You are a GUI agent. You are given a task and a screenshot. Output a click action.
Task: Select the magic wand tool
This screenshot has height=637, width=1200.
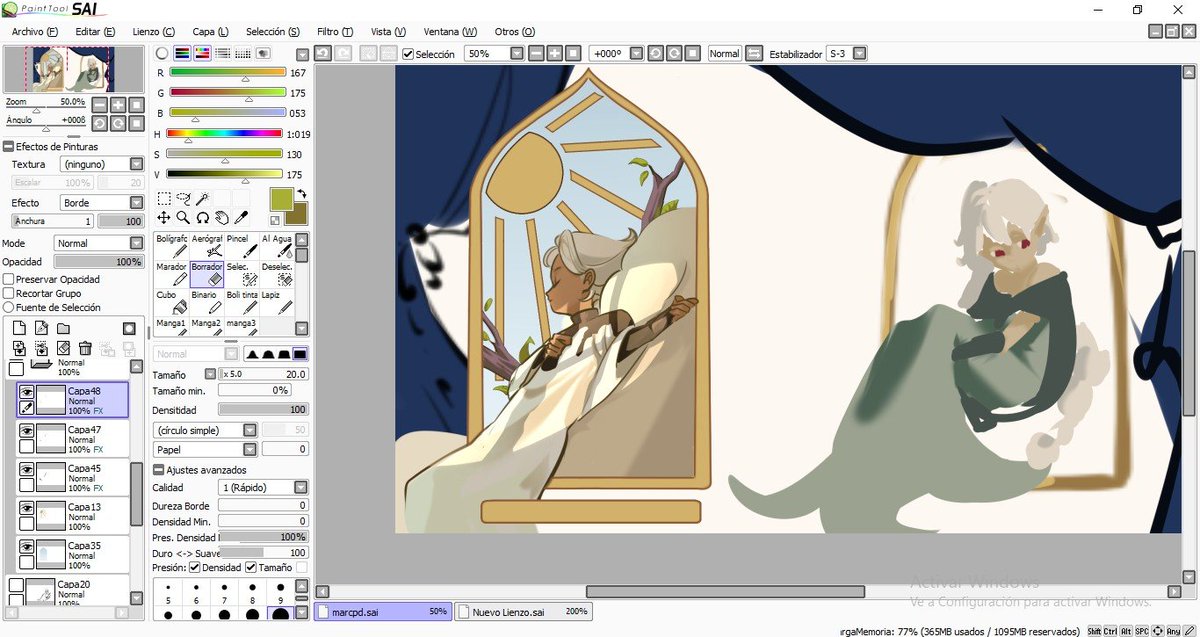click(202, 198)
